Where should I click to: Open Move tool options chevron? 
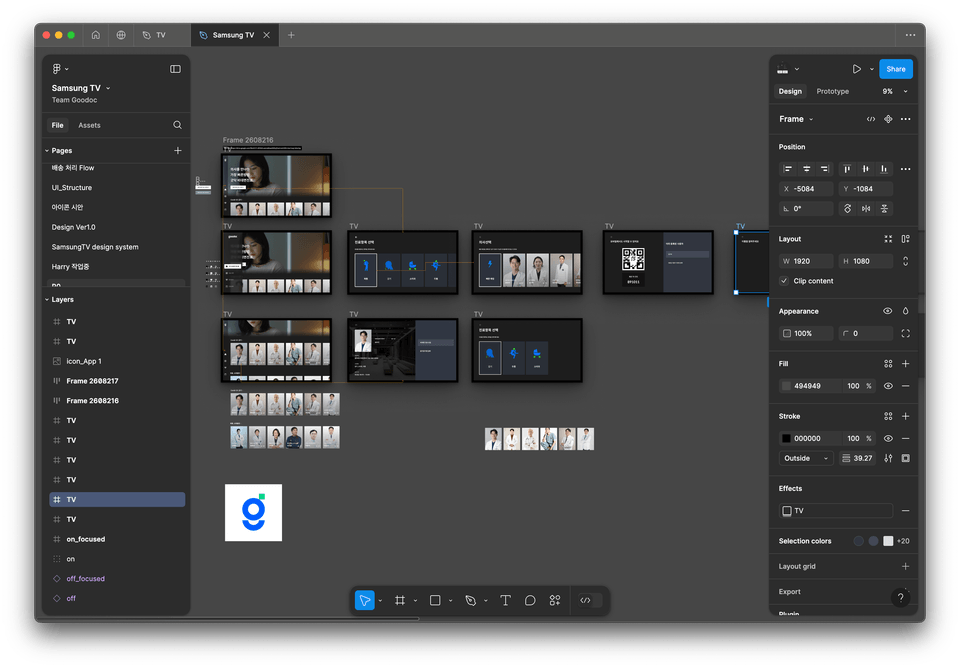[x=380, y=601]
